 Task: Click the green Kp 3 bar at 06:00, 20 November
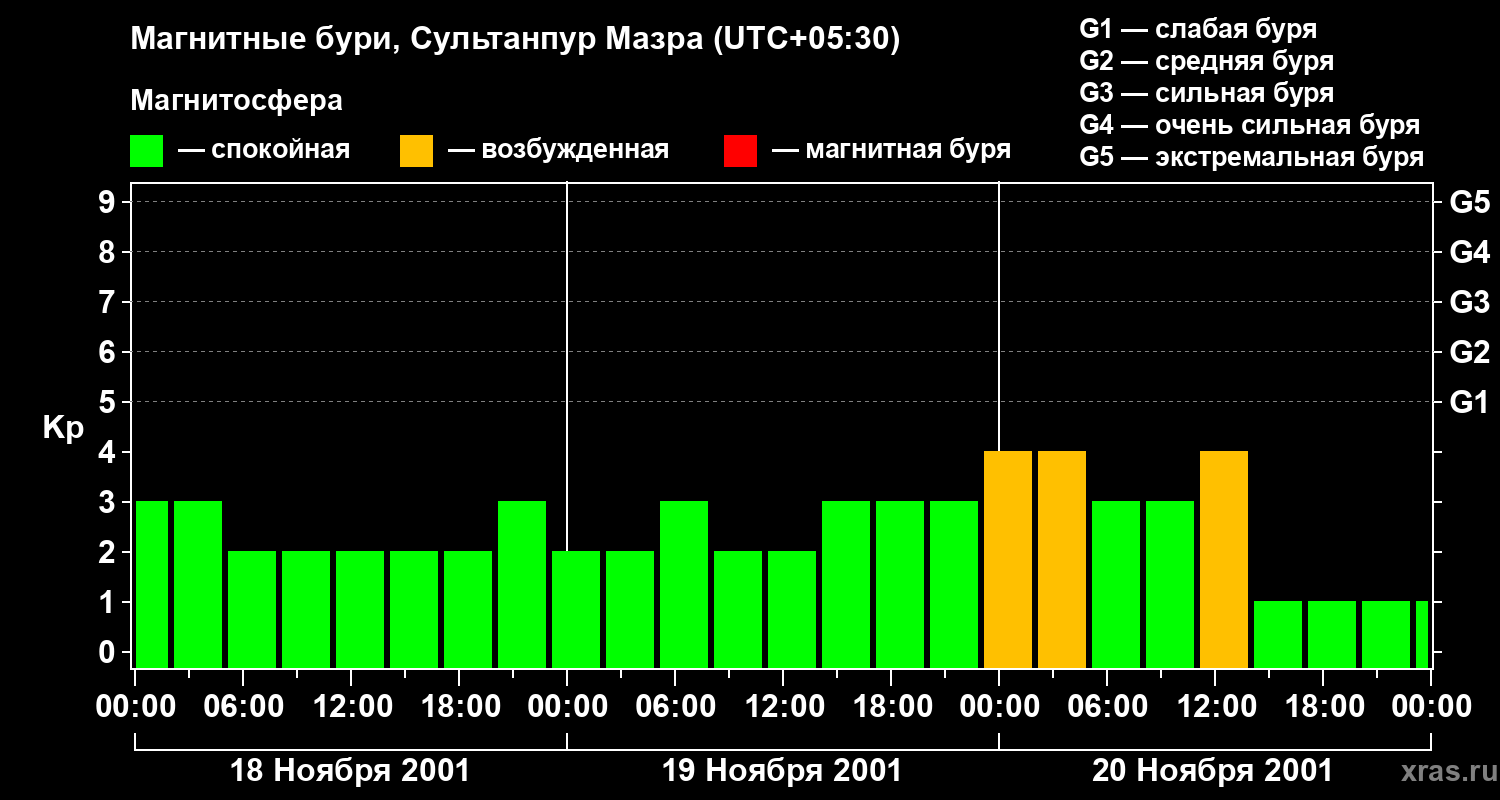pyautogui.click(x=1116, y=585)
